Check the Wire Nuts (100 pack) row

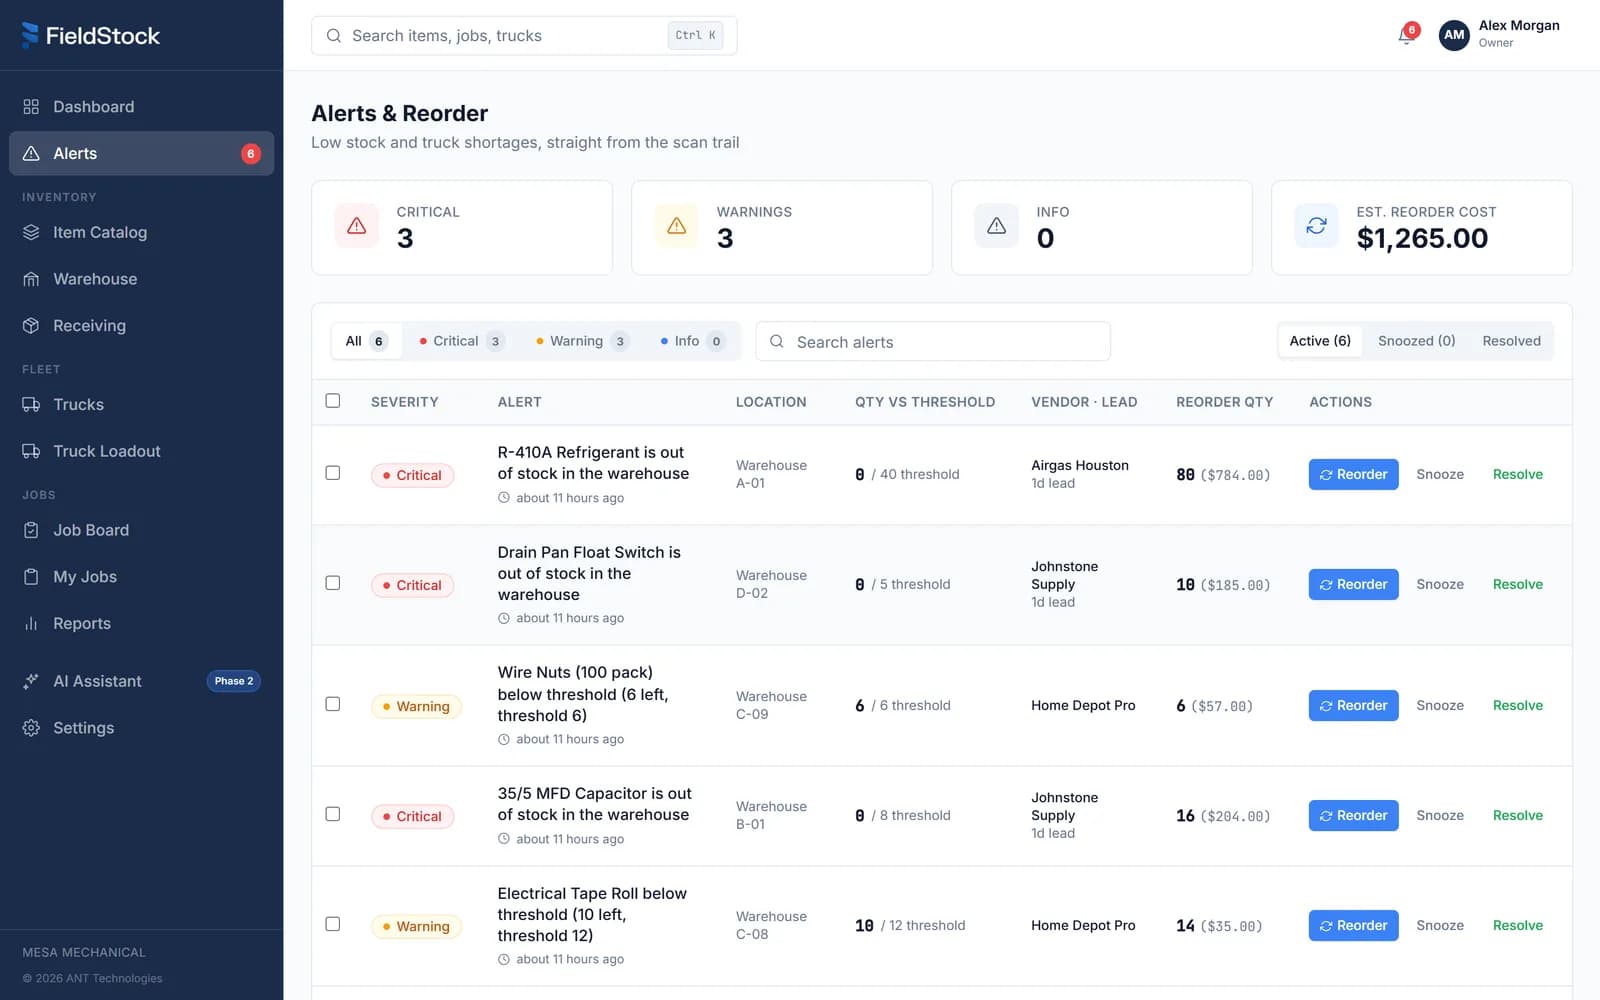click(x=333, y=704)
